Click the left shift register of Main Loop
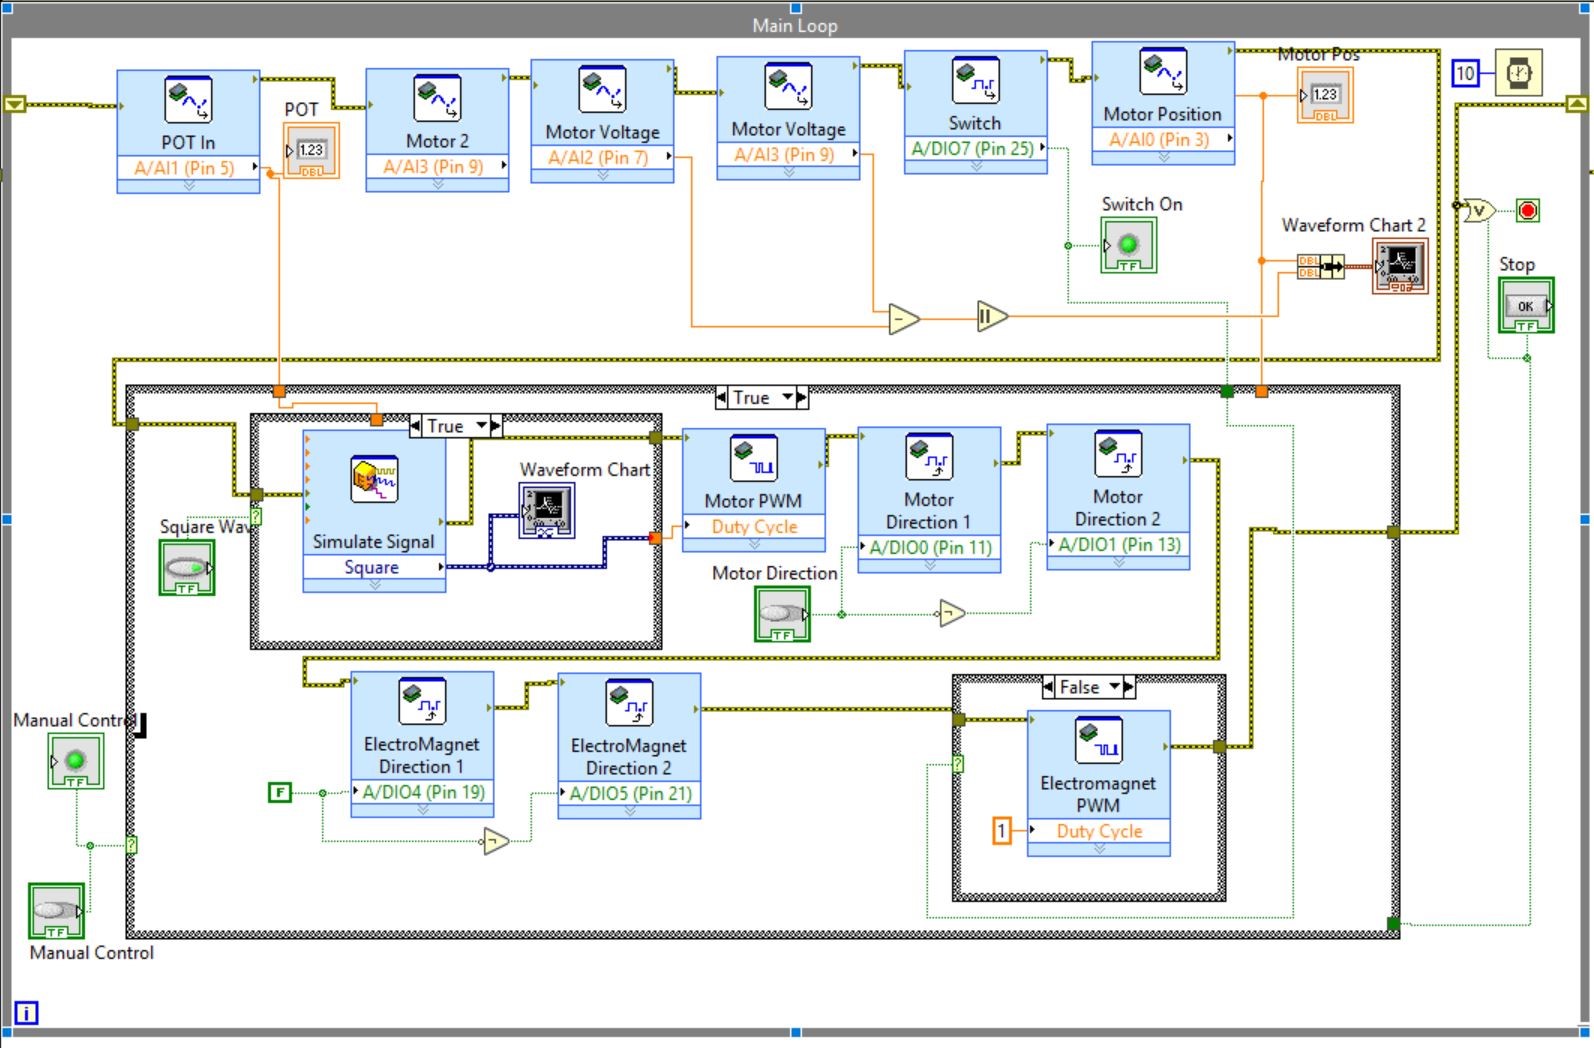 coord(14,103)
